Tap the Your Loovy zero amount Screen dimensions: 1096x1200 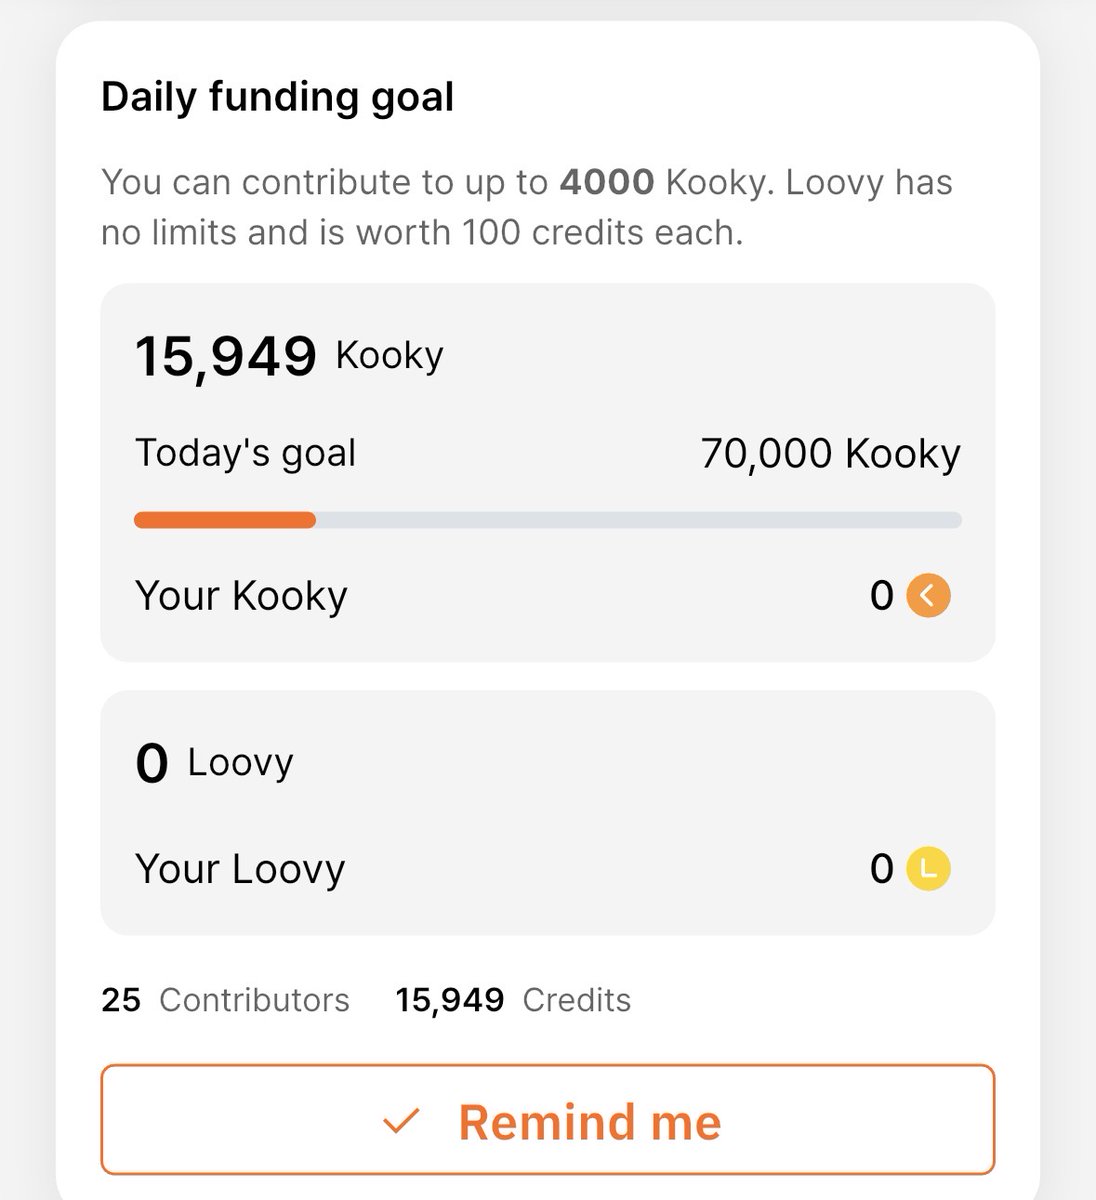(x=881, y=868)
